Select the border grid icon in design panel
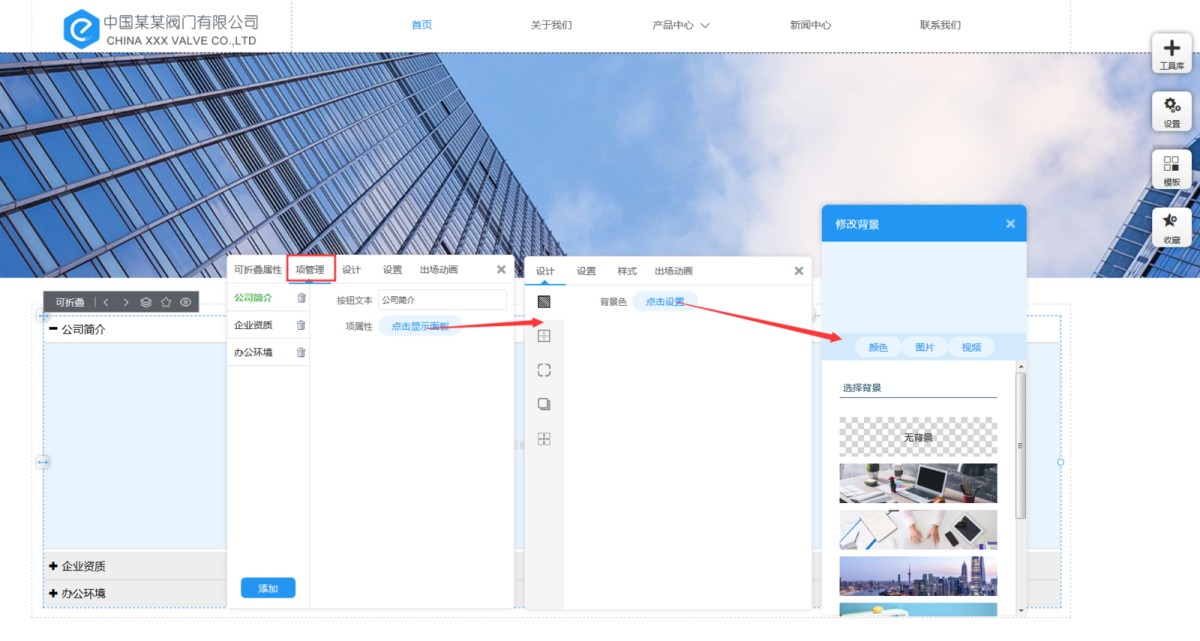The width and height of the screenshot is (1200, 641). tap(544, 336)
